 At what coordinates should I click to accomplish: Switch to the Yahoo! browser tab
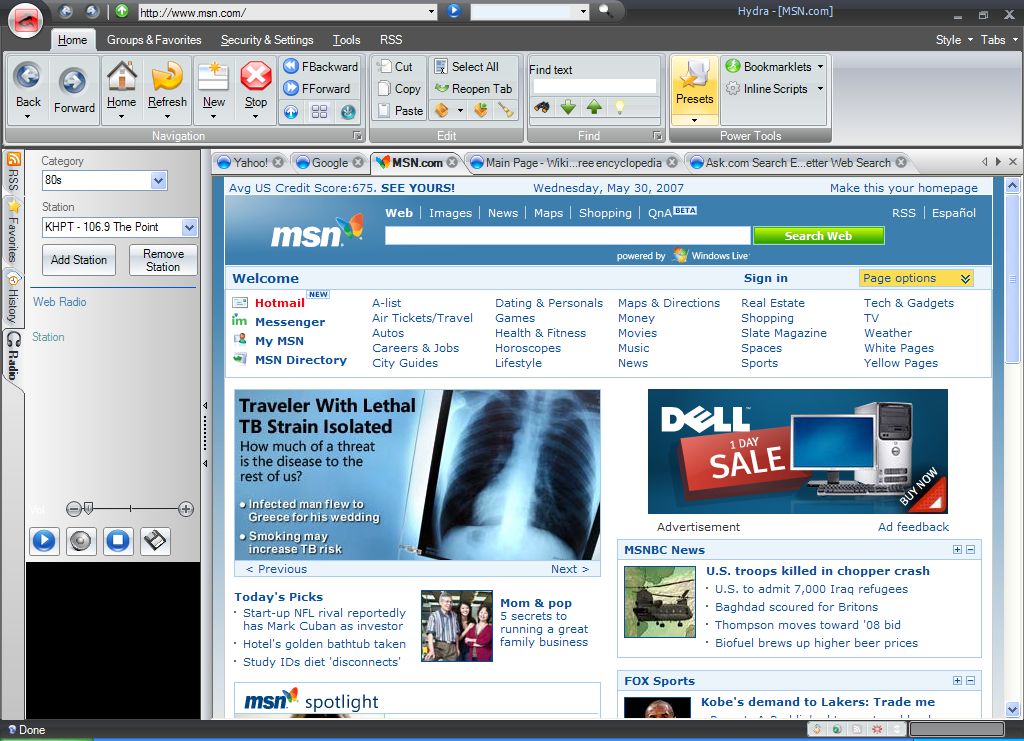pyautogui.click(x=250, y=163)
